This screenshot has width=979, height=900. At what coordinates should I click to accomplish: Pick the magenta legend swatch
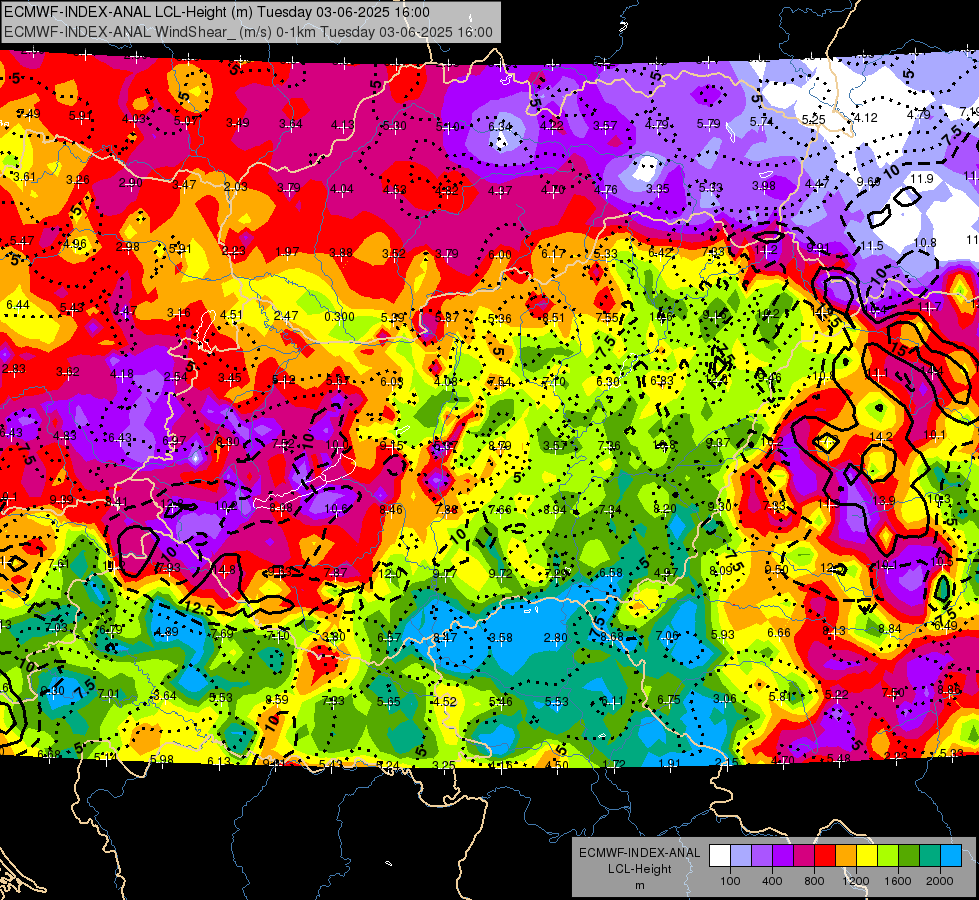click(804, 856)
